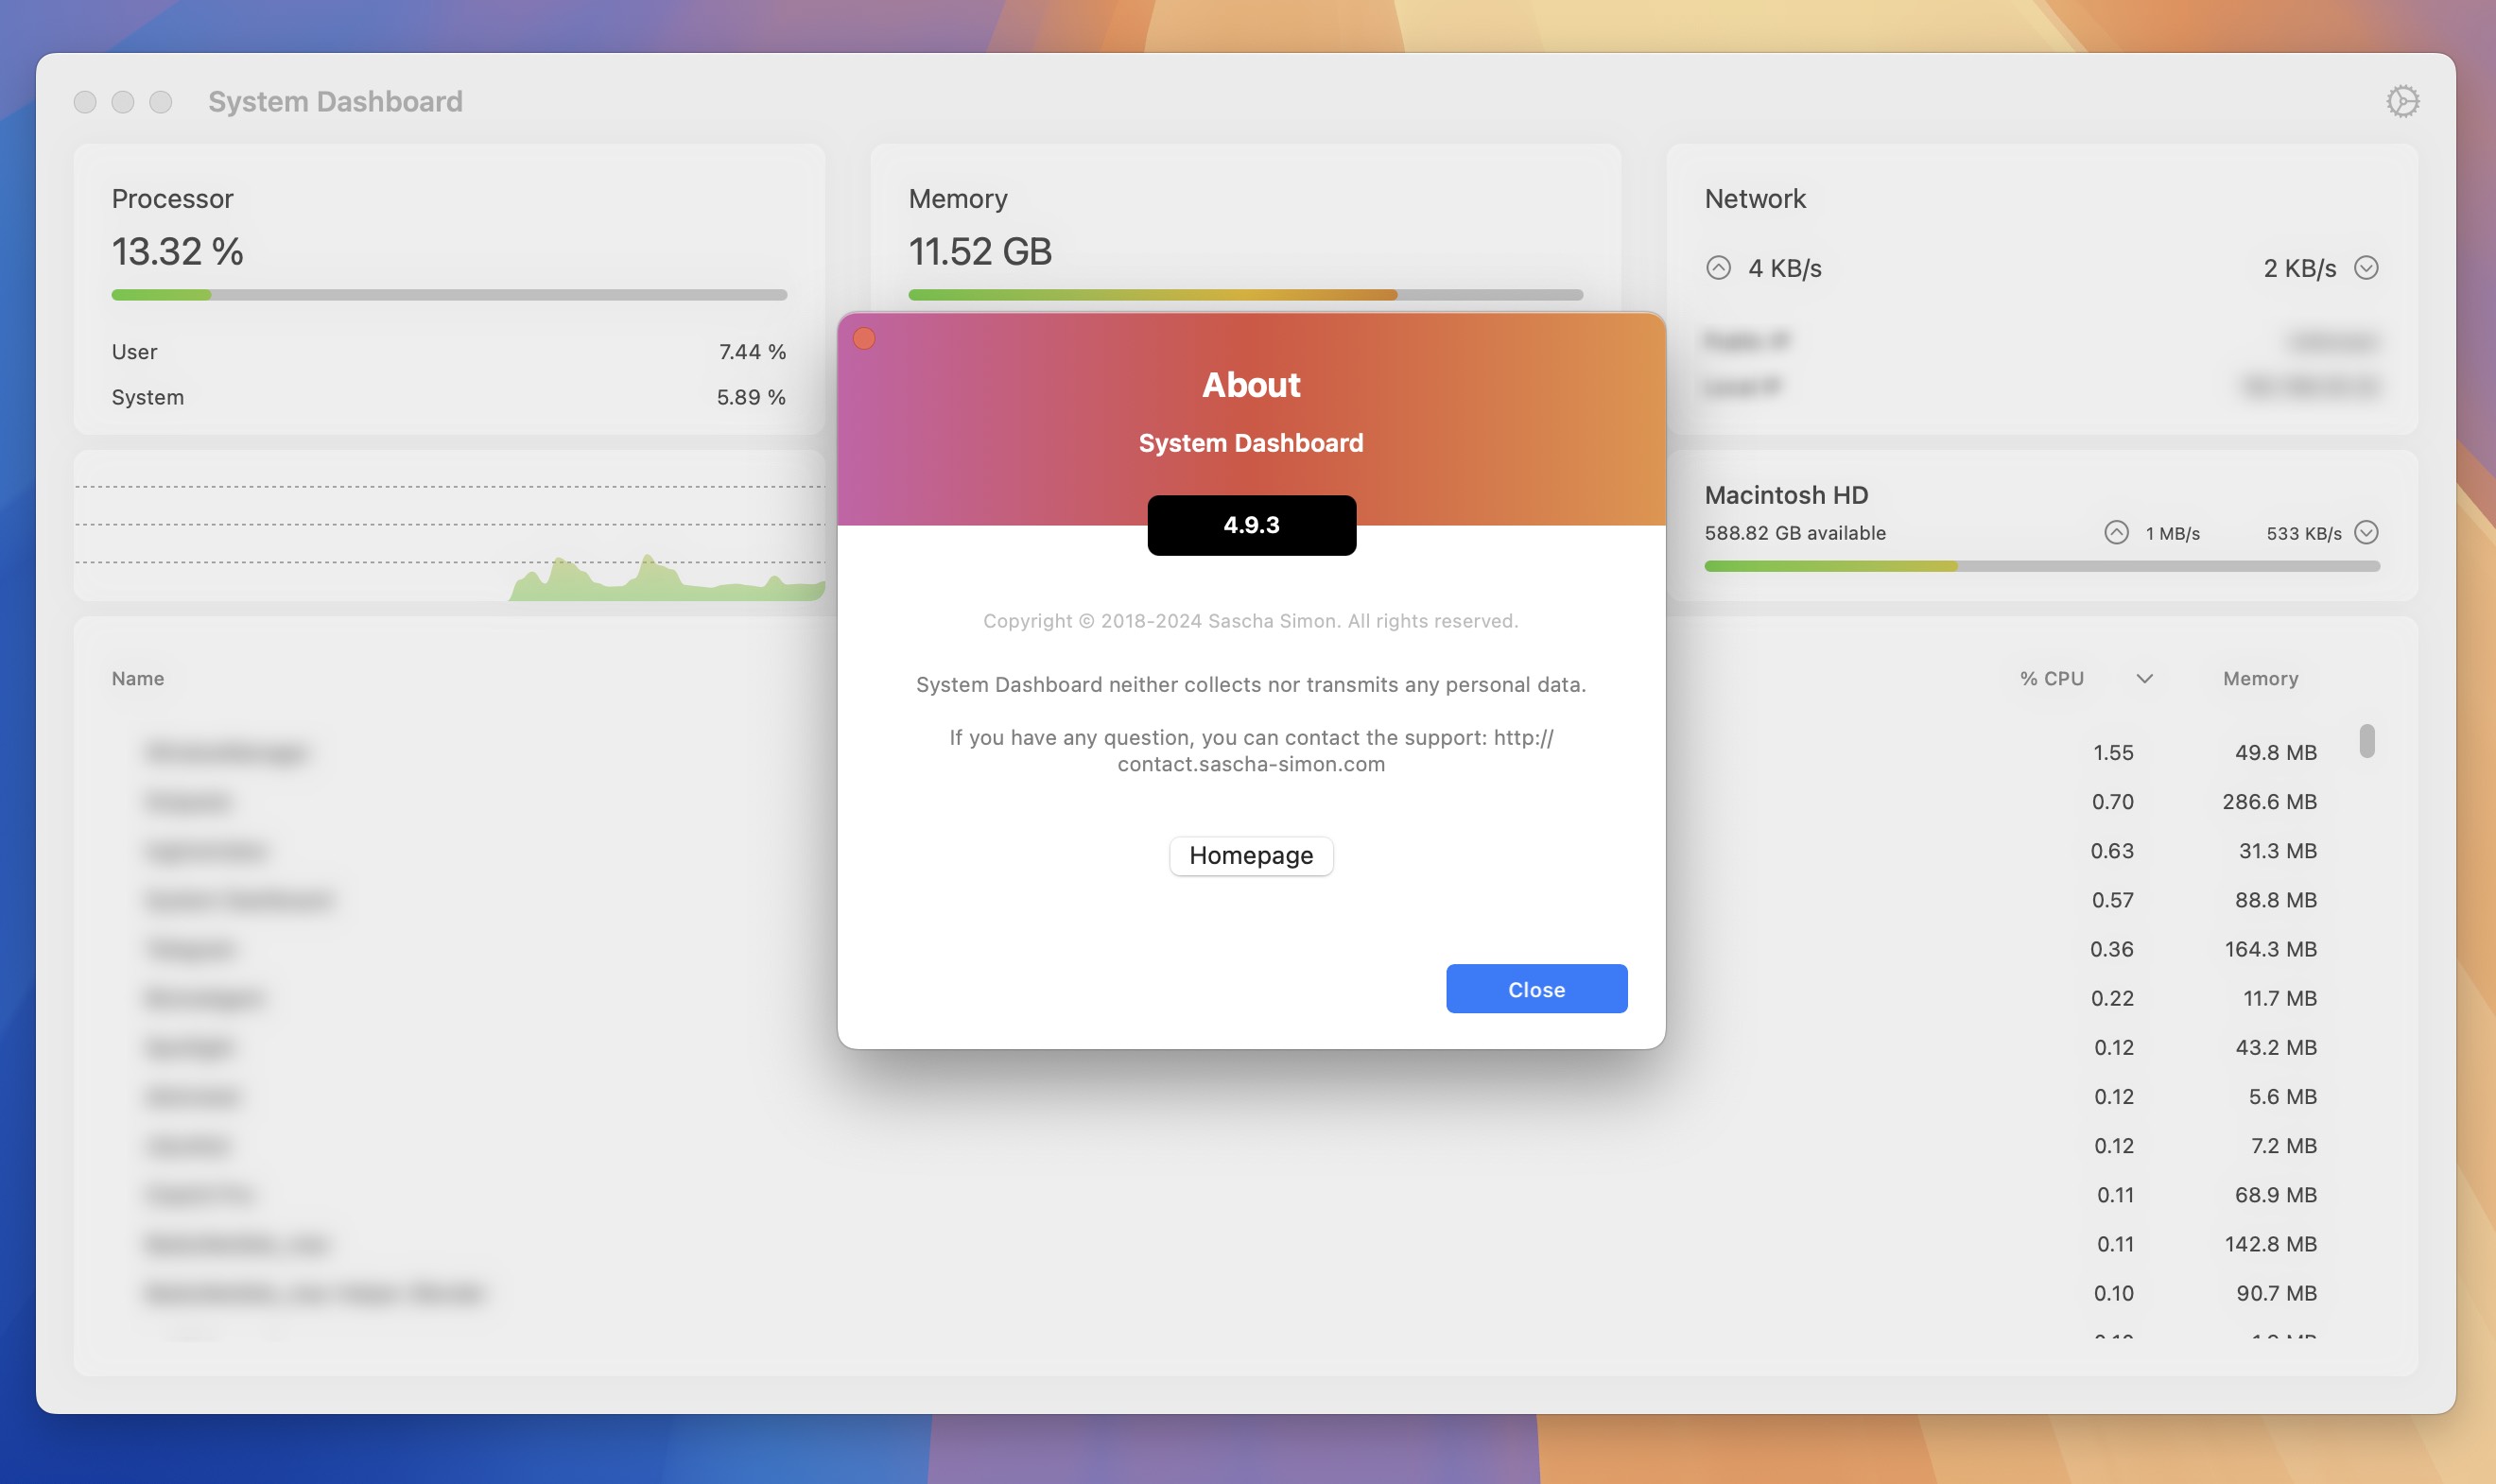Click the Close button in About dialog
The image size is (2496, 1484).
point(1536,988)
